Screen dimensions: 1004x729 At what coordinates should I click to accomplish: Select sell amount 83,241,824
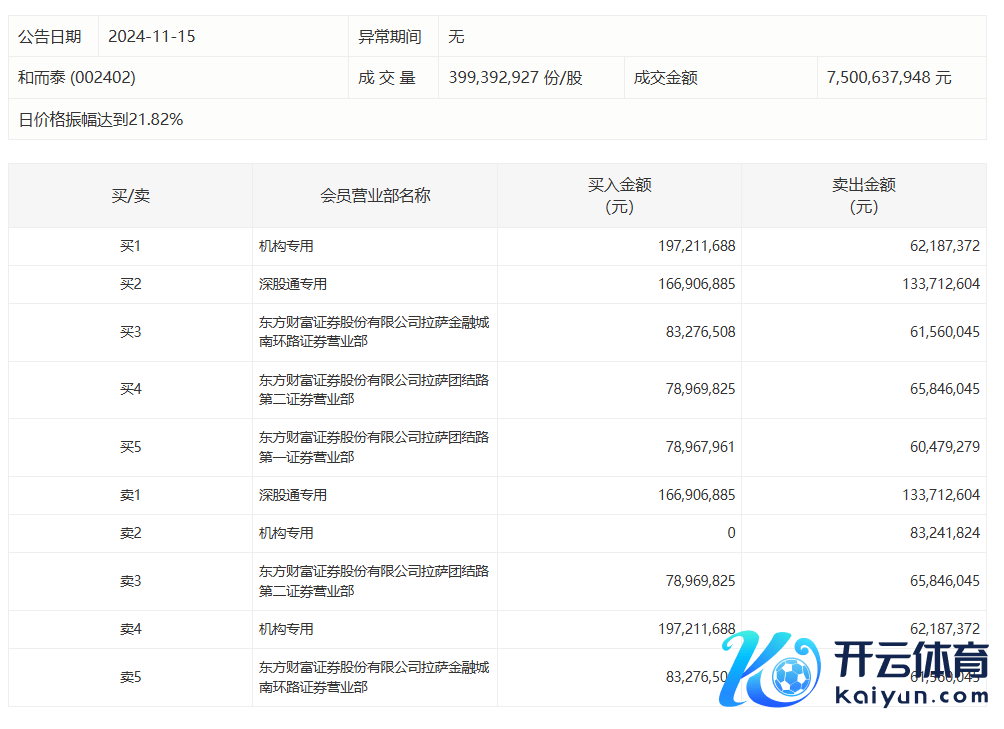(x=945, y=533)
